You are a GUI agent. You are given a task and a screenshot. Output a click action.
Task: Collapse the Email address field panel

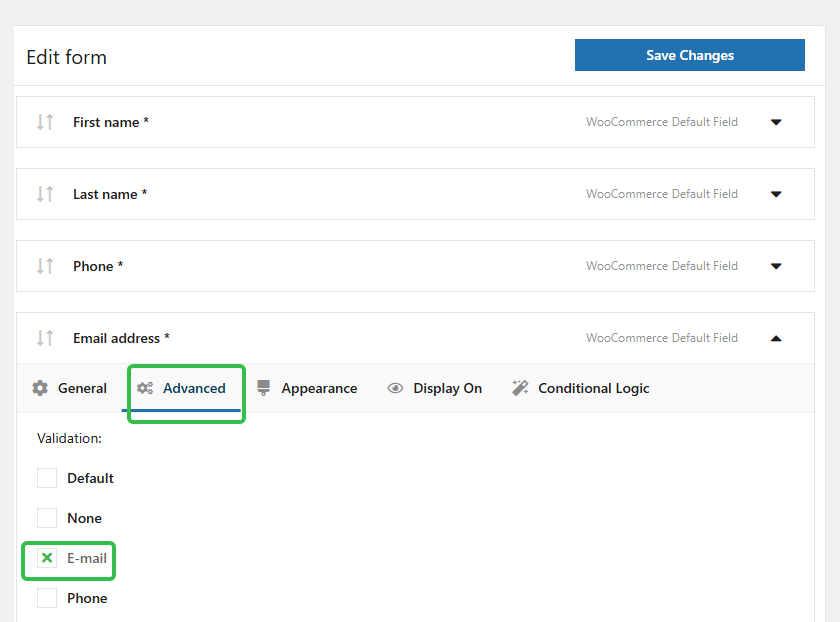776,338
